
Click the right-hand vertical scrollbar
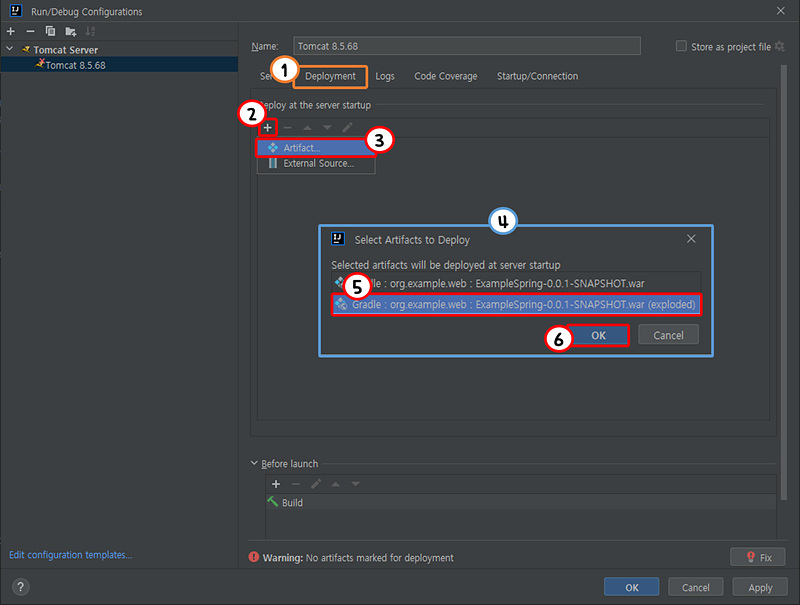pyautogui.click(x=784, y=283)
